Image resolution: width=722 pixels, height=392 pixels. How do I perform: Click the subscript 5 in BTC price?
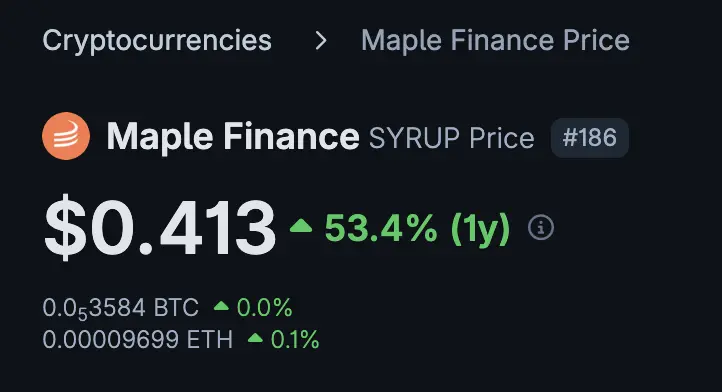(x=82, y=314)
